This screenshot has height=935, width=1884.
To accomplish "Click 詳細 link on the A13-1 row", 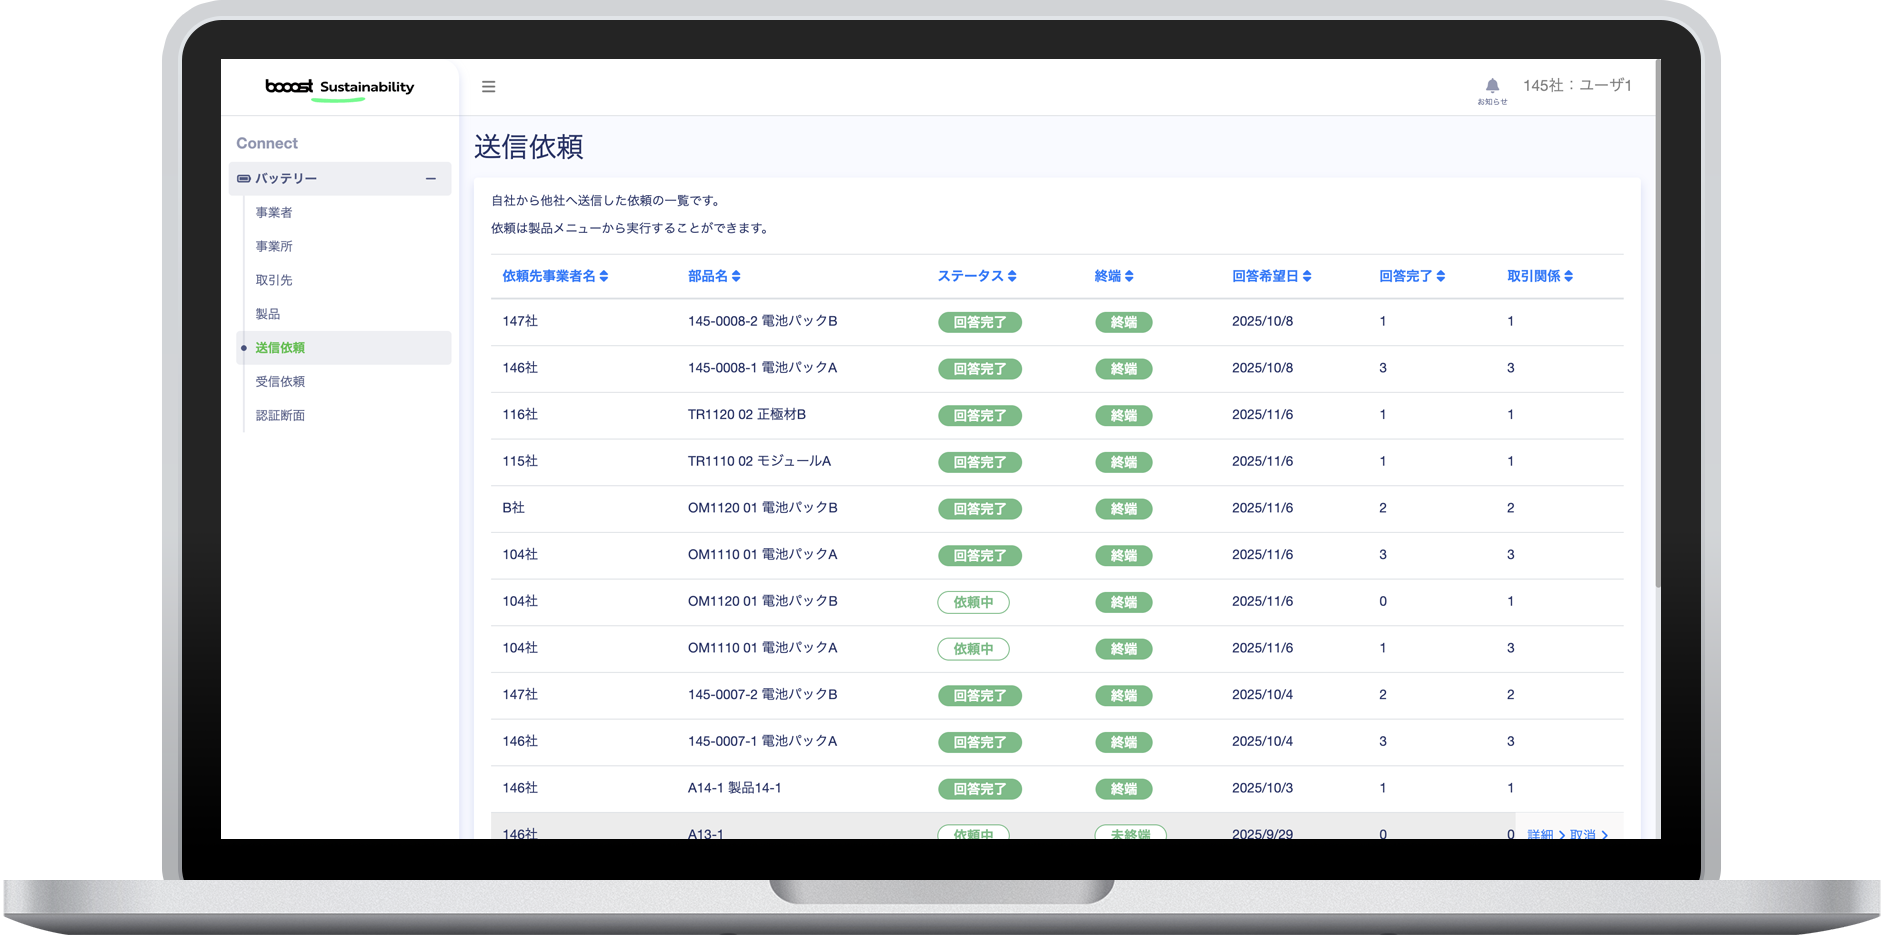I will (1546, 834).
